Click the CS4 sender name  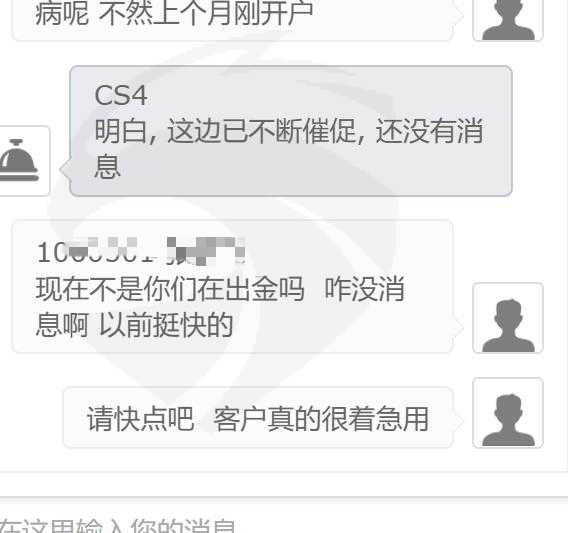point(121,95)
